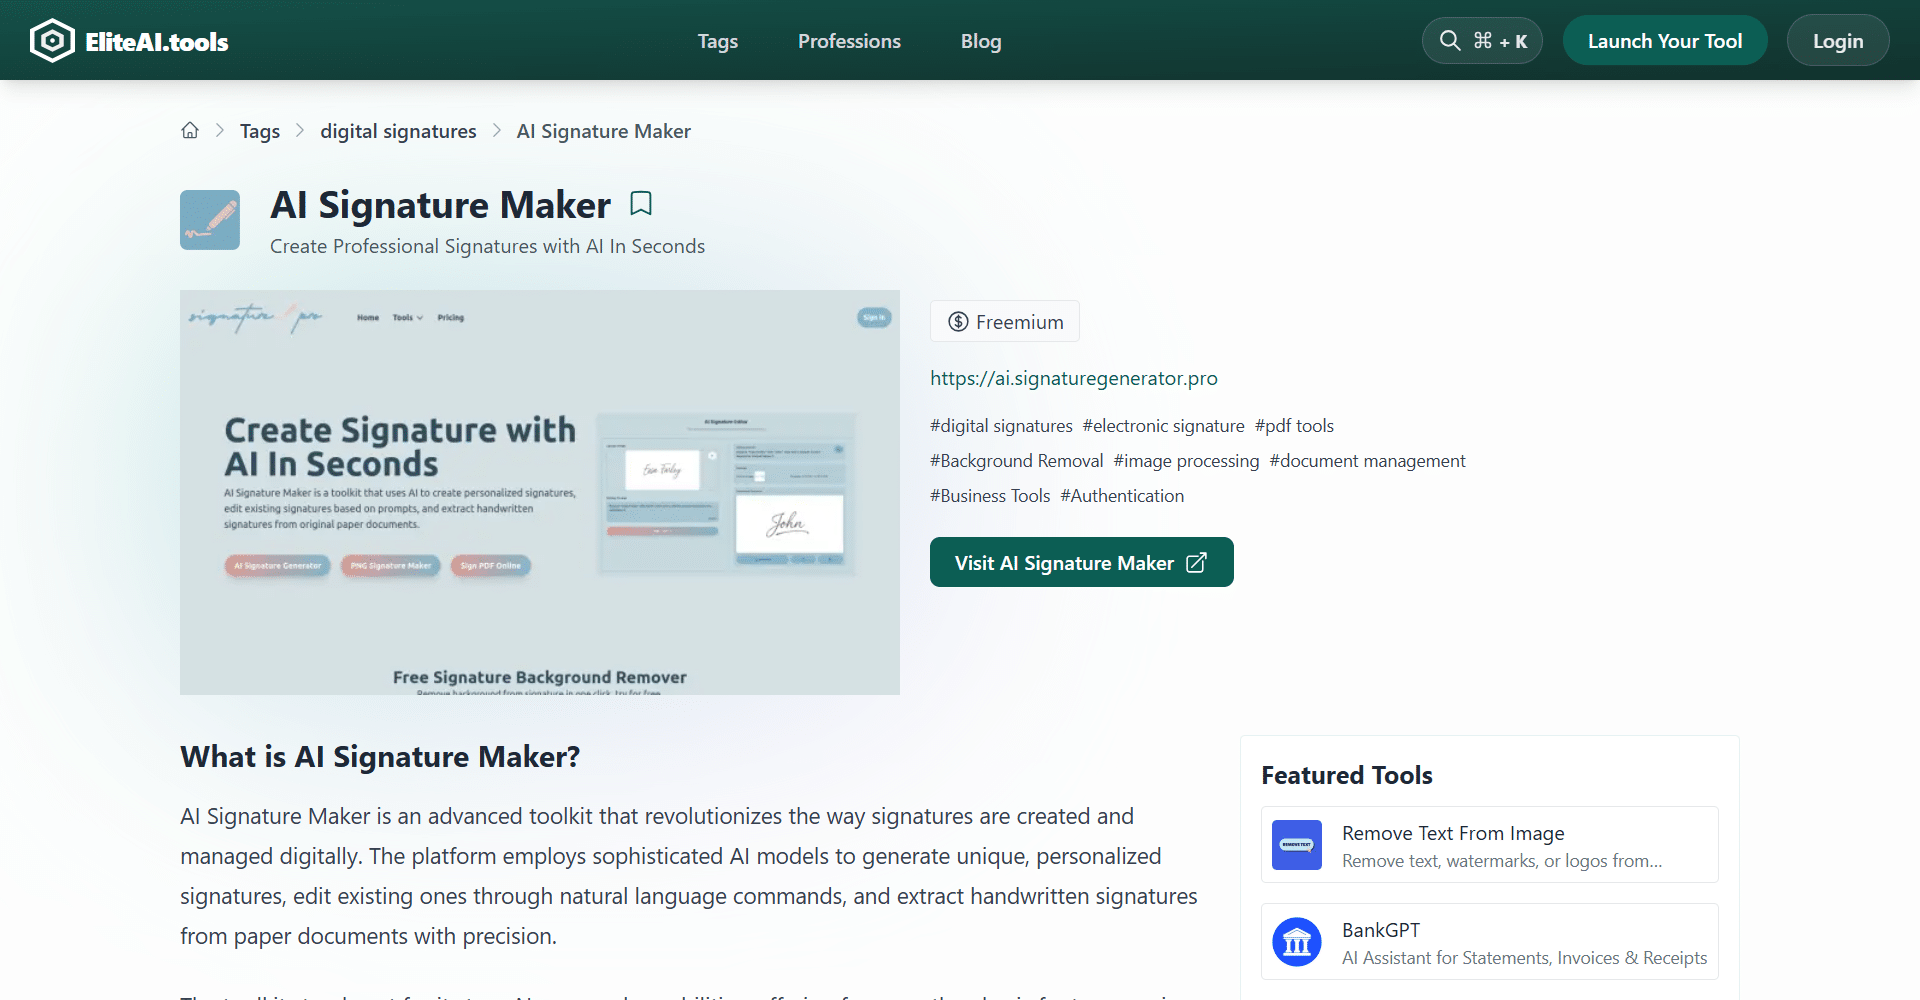Click the #pdf tools tag
The width and height of the screenshot is (1920, 1000).
[x=1294, y=426]
